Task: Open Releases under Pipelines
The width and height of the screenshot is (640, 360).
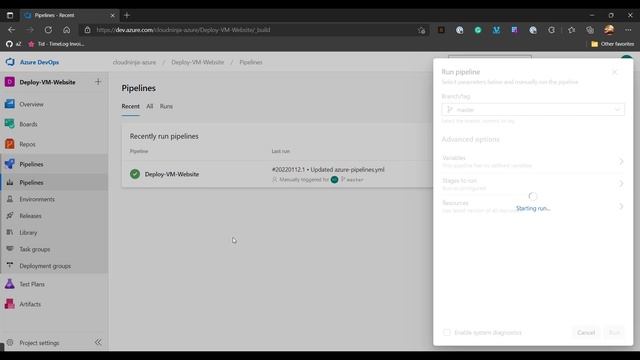Action: [30, 216]
